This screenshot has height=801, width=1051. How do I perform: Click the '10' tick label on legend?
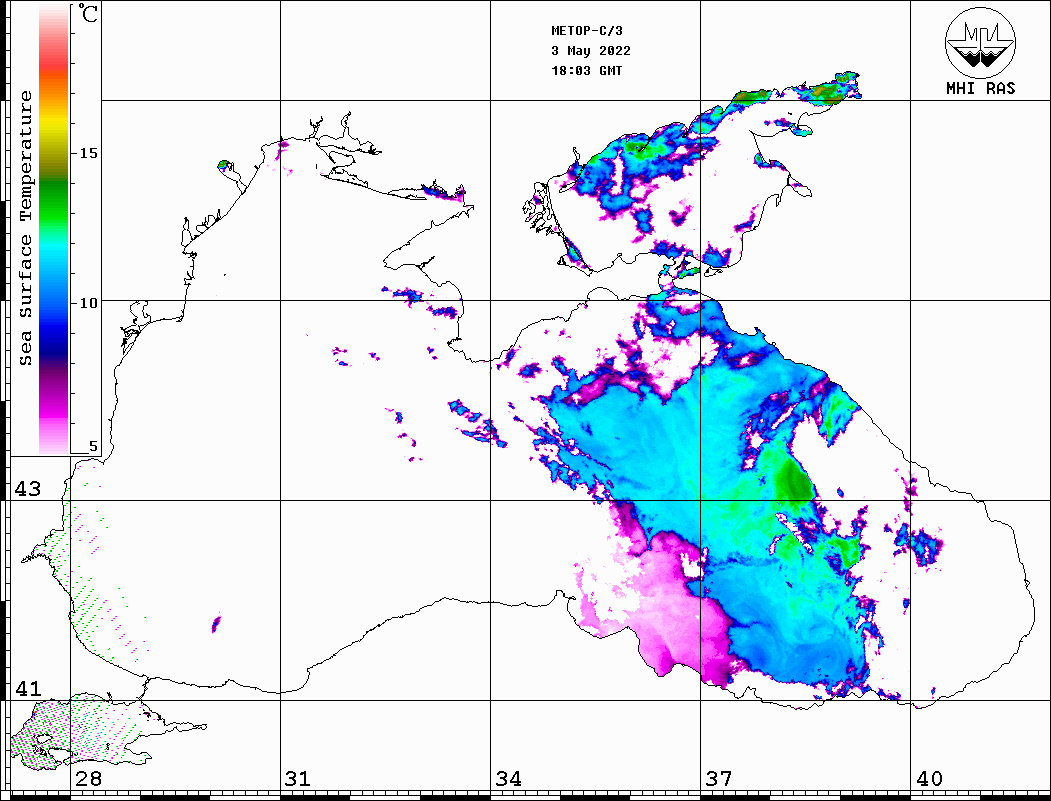pyautogui.click(x=88, y=303)
